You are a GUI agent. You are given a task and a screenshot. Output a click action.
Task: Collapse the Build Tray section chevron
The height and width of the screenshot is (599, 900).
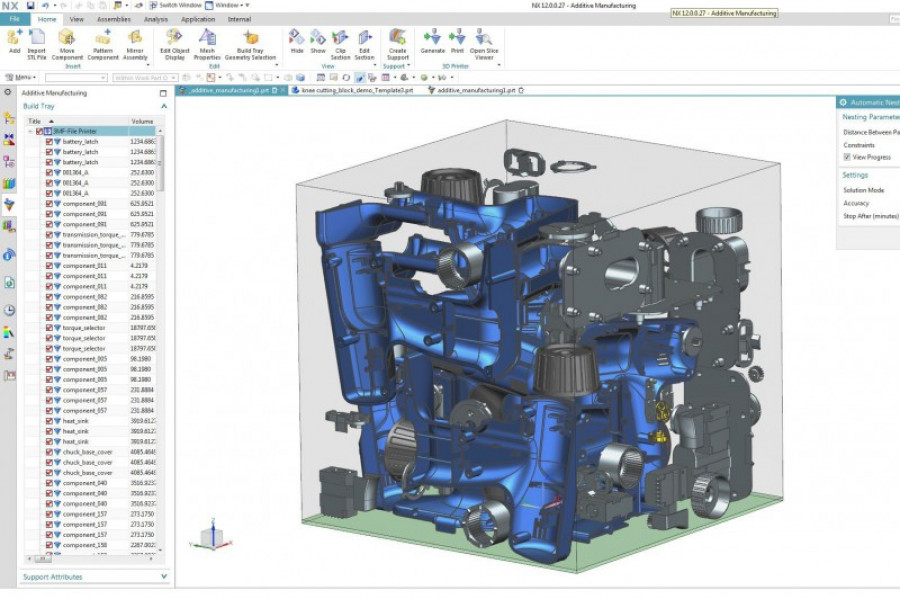164,106
